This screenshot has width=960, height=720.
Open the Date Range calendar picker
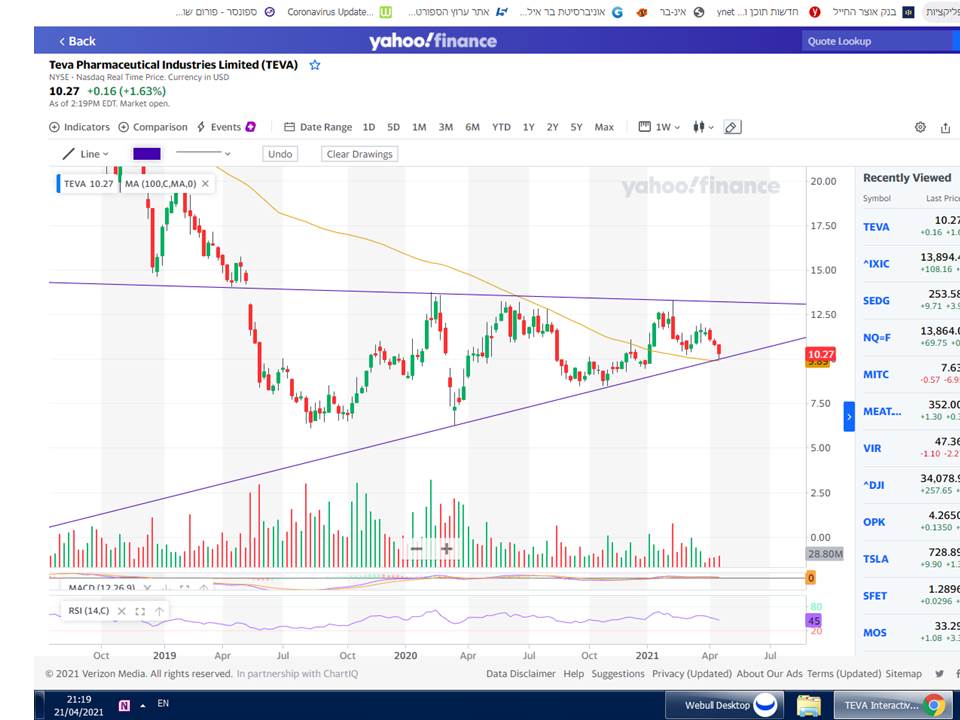click(318, 127)
